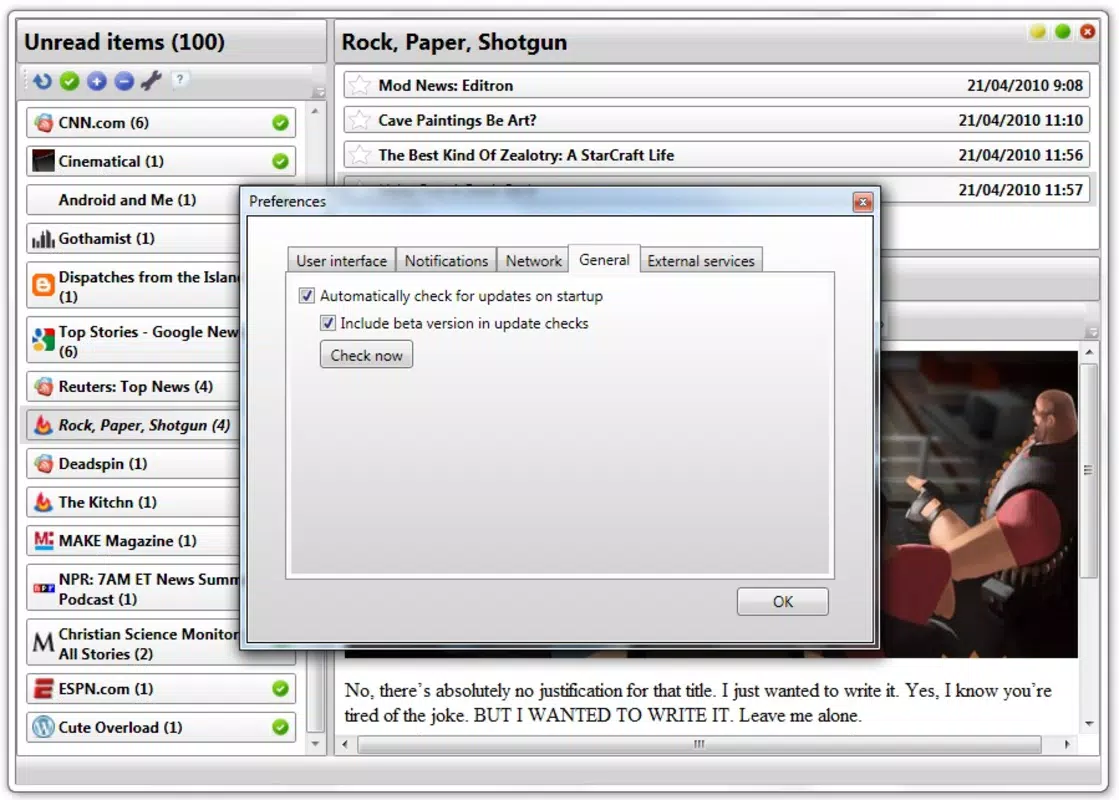Select the Rock, Paper, Shotgun (4) feed
Viewport: 1119px width, 800px height.
(x=133, y=425)
